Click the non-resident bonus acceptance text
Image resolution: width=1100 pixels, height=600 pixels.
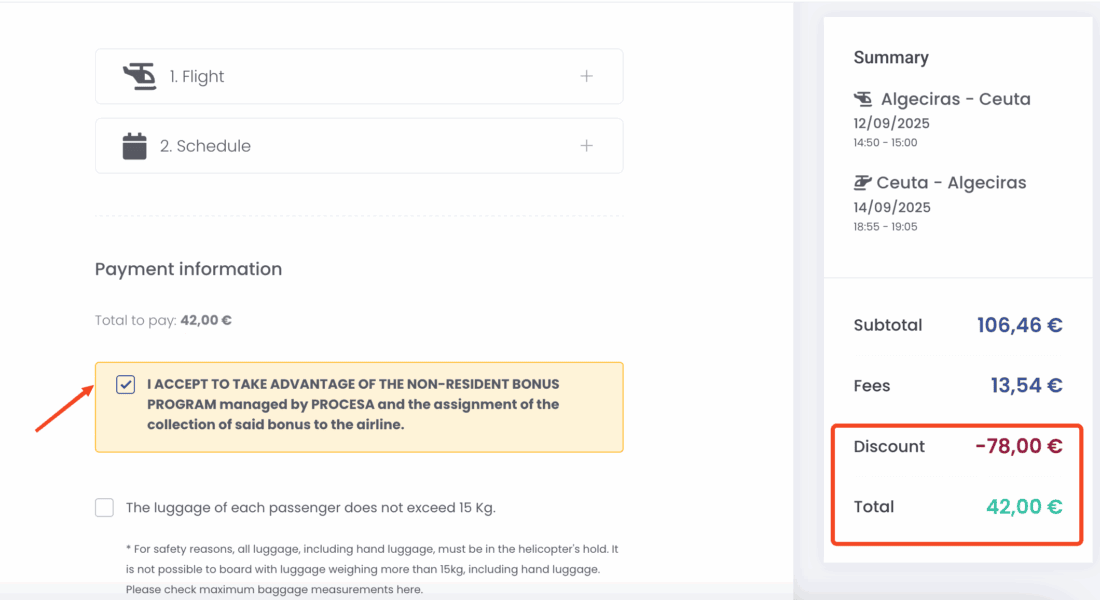pyautogui.click(x=353, y=404)
